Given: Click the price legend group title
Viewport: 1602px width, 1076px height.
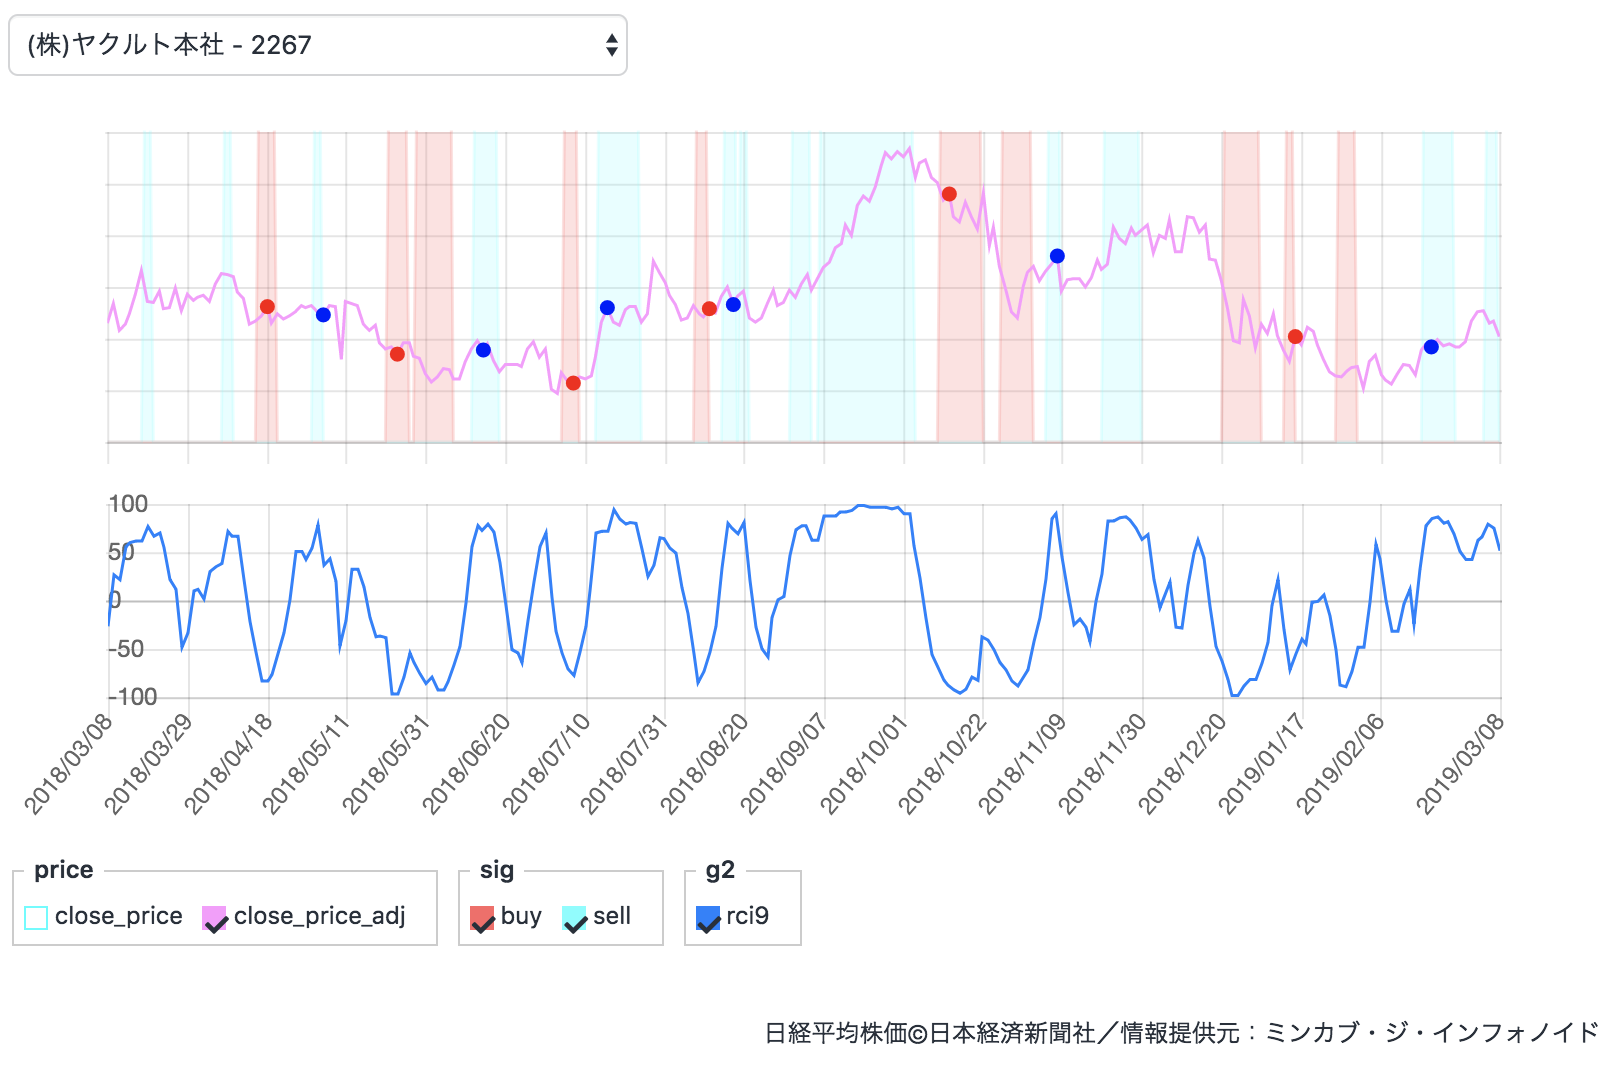Looking at the screenshot, I should pyautogui.click(x=64, y=870).
